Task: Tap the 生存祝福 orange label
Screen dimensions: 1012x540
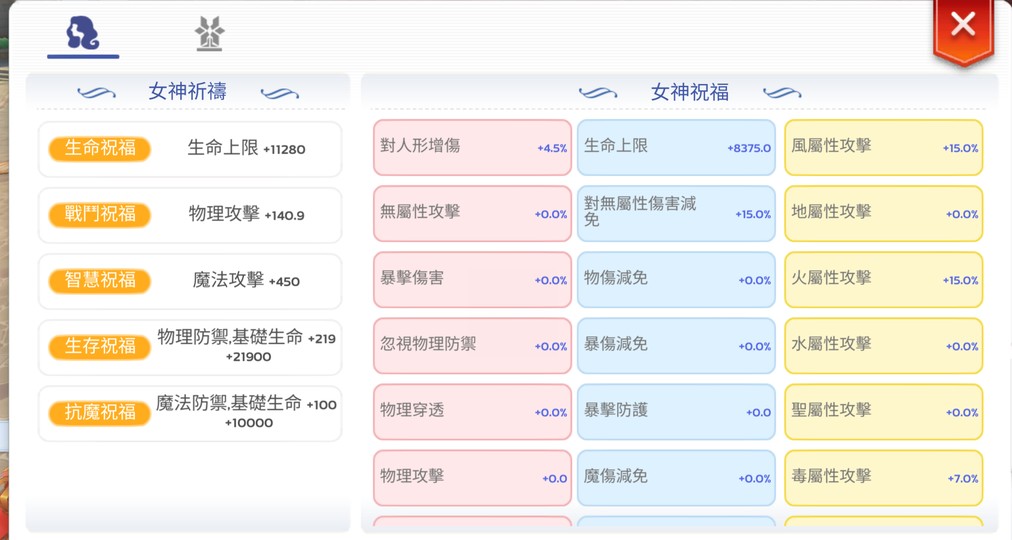Action: coord(100,346)
